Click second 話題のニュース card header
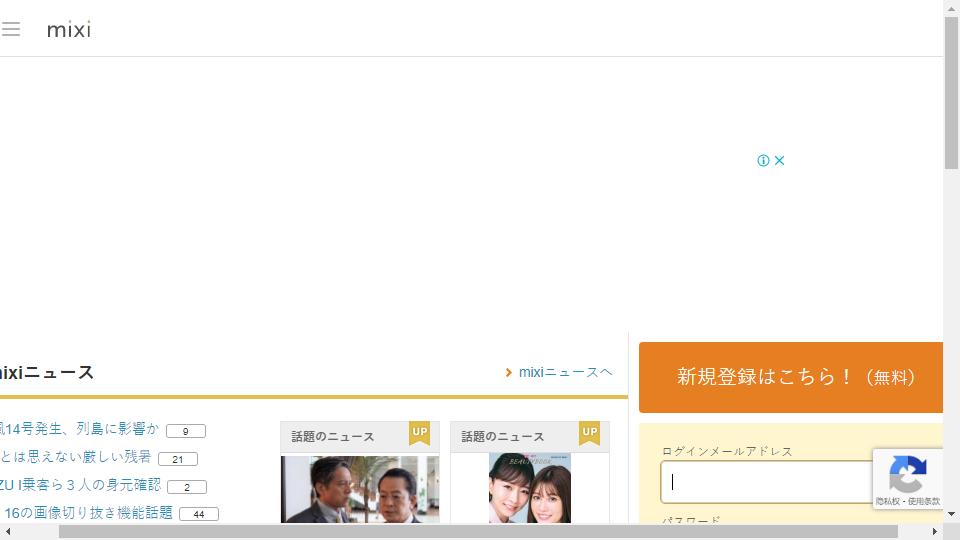Screen dimensions: 960x540 click(530, 437)
